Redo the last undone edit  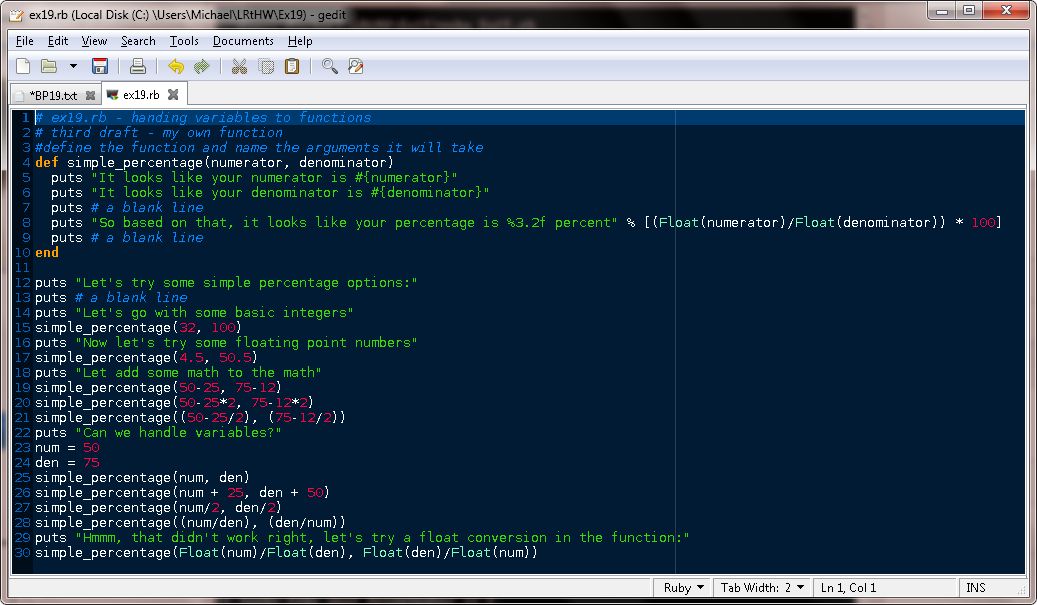(200, 65)
